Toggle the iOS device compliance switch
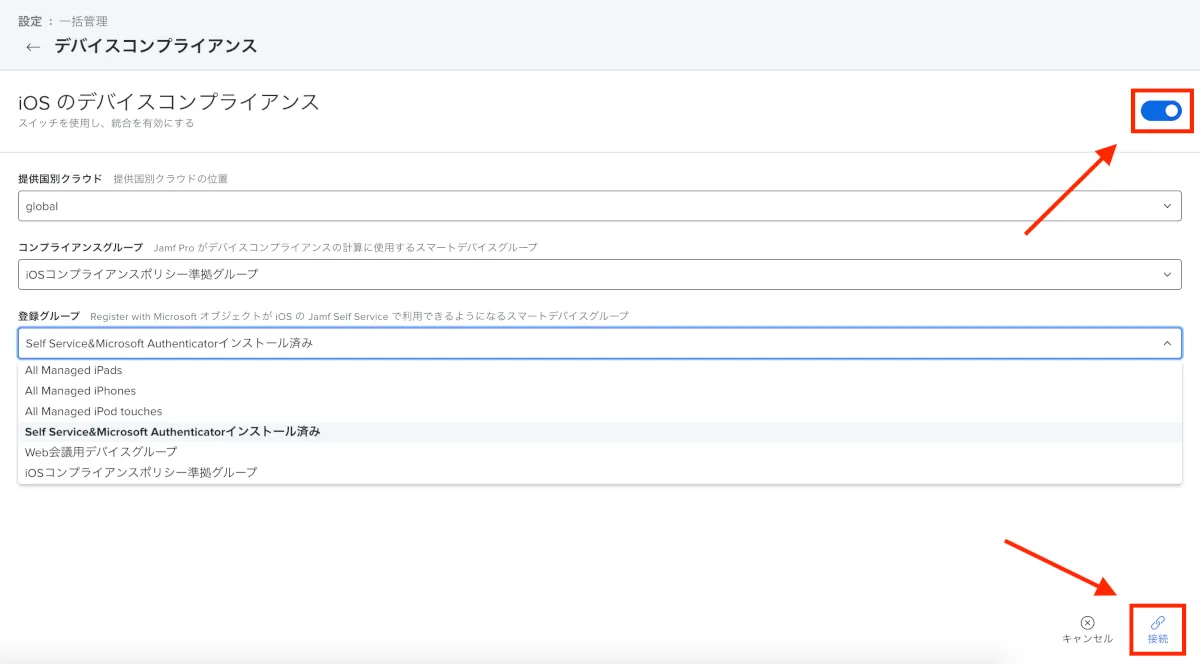The image size is (1200, 664). (x=1161, y=111)
